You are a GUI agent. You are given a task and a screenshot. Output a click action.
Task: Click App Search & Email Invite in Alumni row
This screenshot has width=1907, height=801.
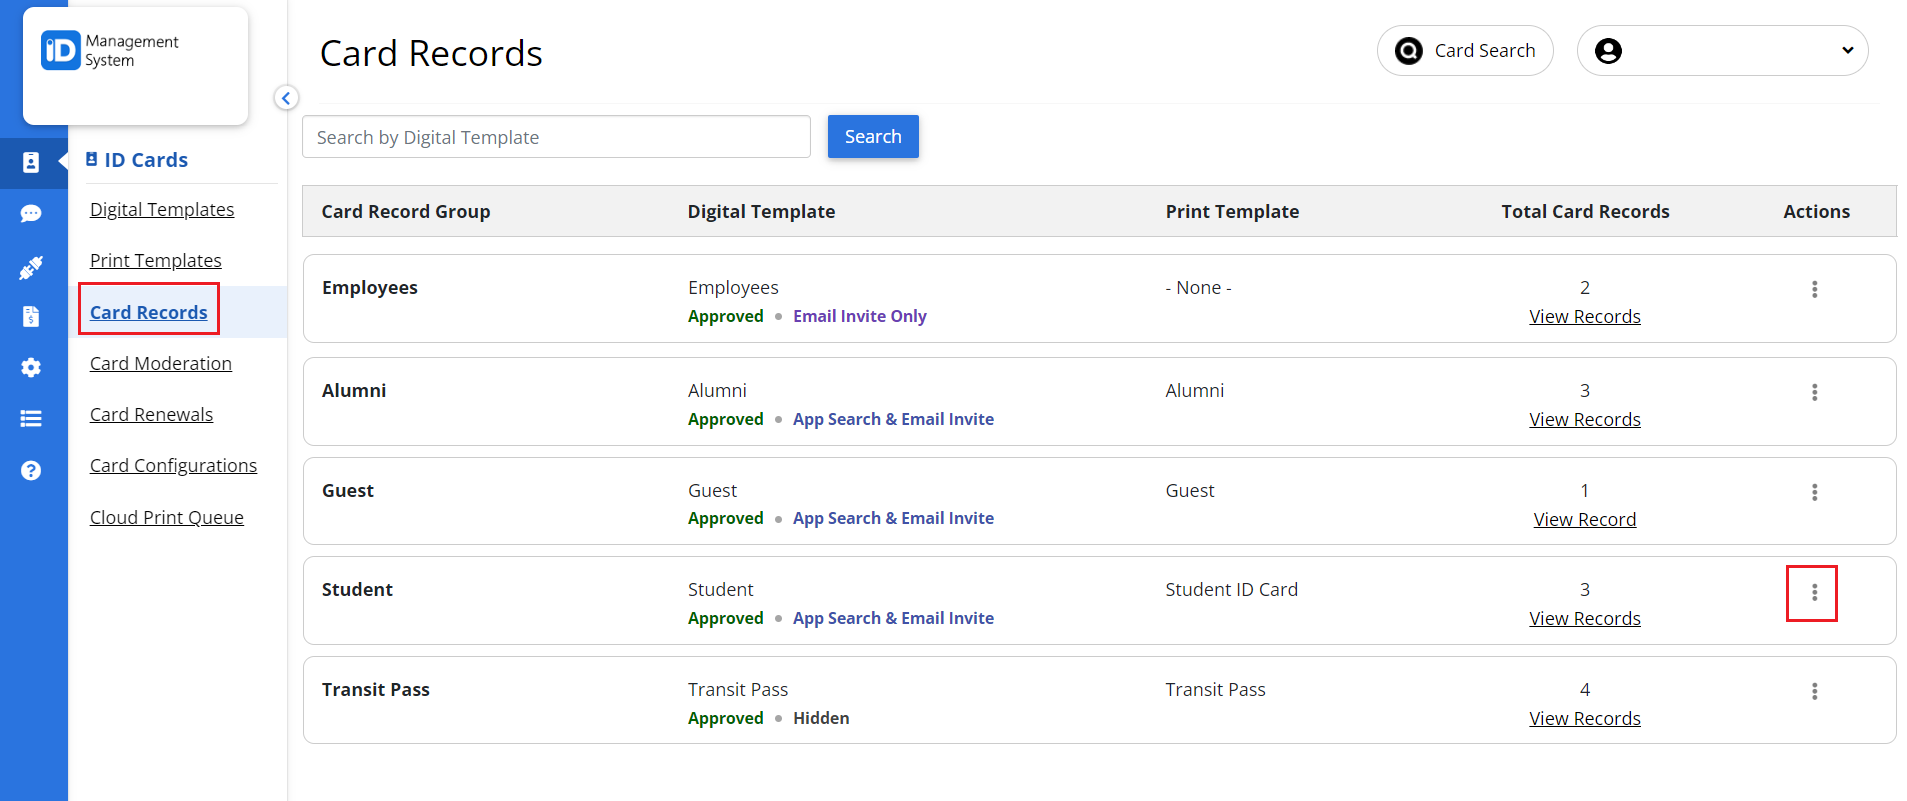tap(893, 419)
